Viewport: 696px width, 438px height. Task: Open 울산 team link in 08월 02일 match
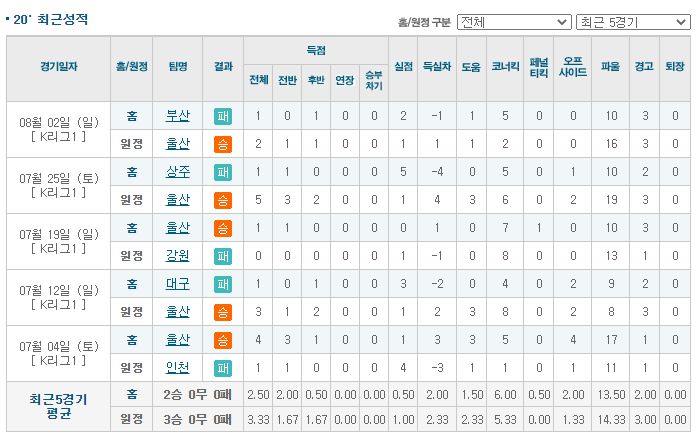click(178, 144)
